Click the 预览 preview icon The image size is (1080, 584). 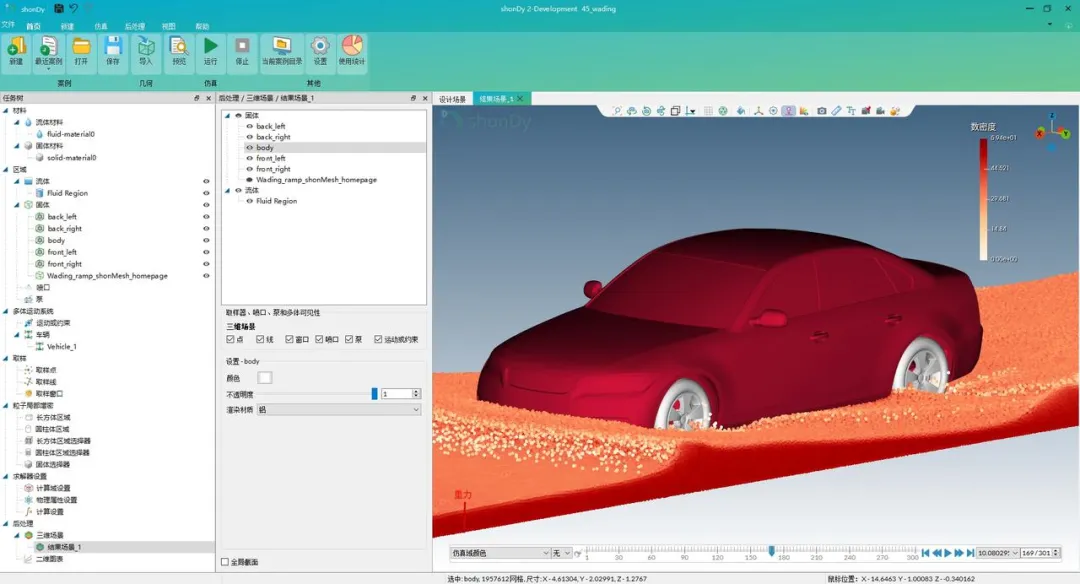(178, 52)
